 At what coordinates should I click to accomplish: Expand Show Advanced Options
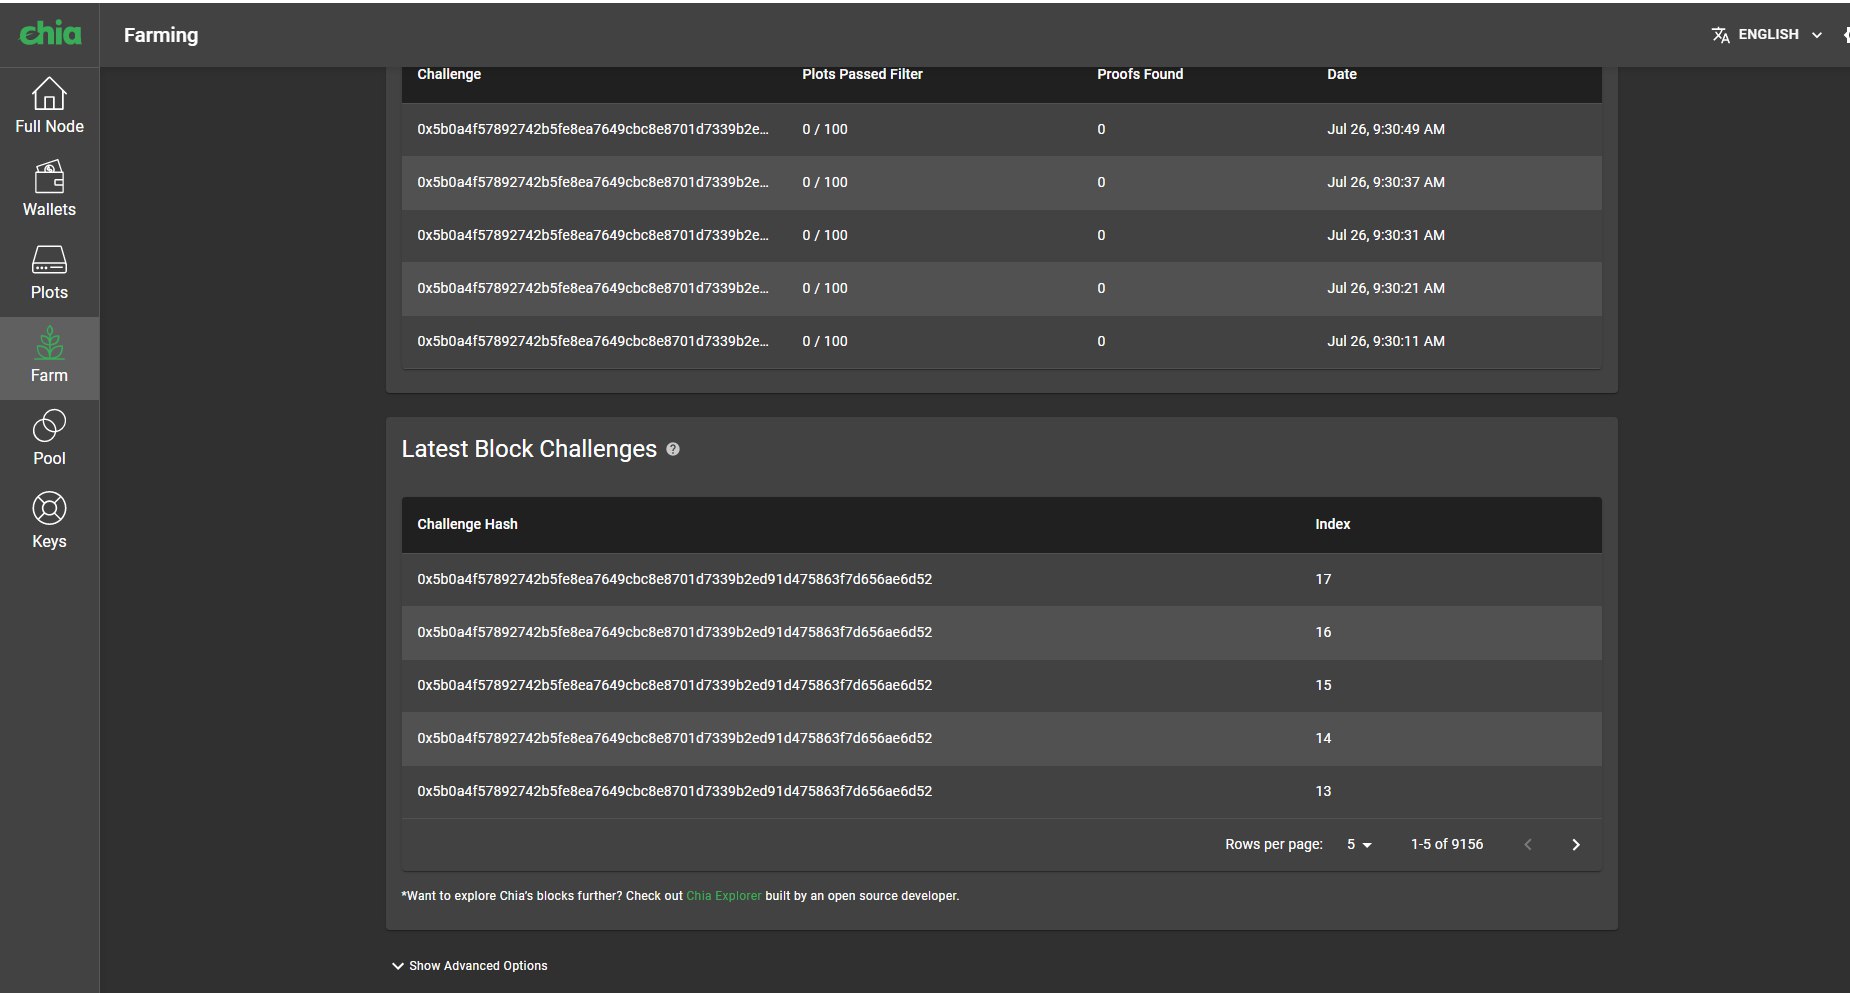click(x=470, y=966)
